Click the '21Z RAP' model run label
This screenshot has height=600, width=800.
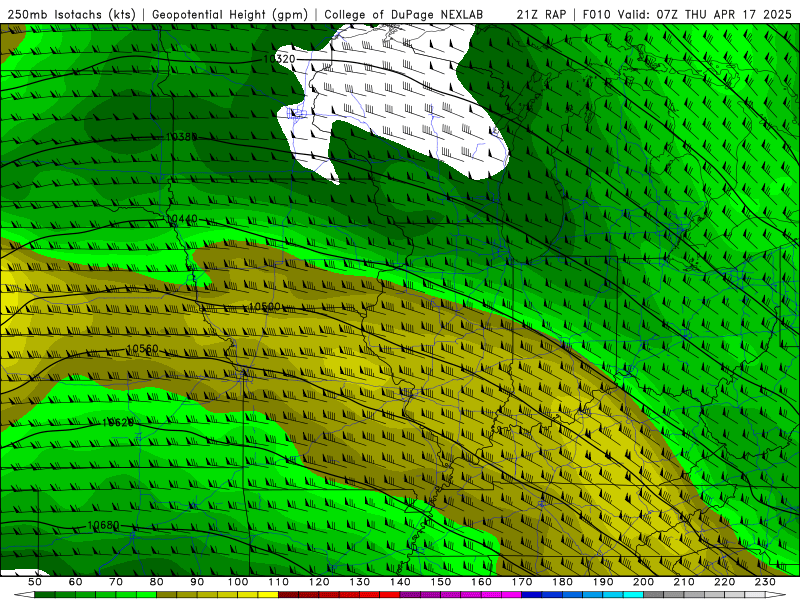(x=541, y=14)
